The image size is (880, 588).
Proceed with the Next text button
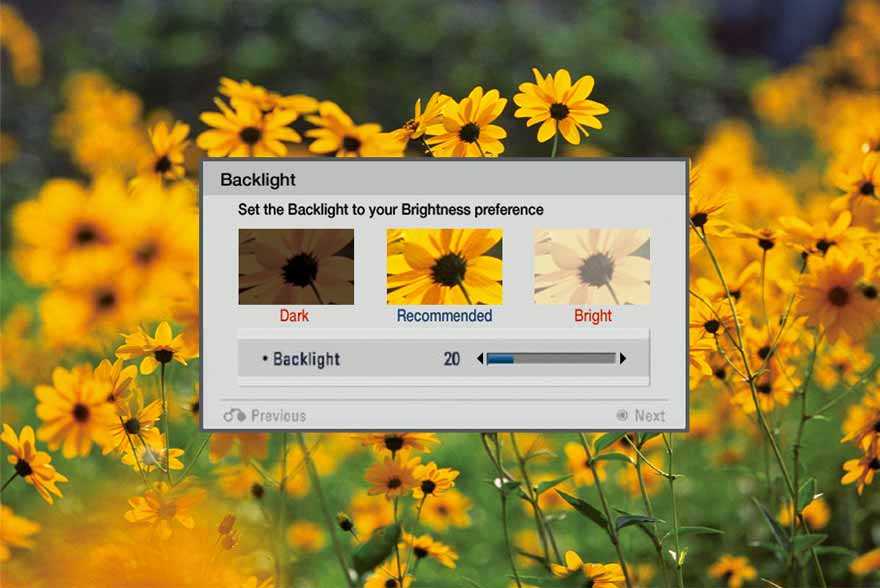pyautogui.click(x=649, y=416)
